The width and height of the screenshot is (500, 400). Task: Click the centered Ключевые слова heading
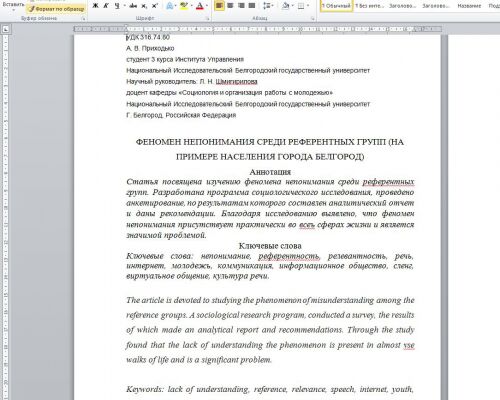(x=270, y=246)
